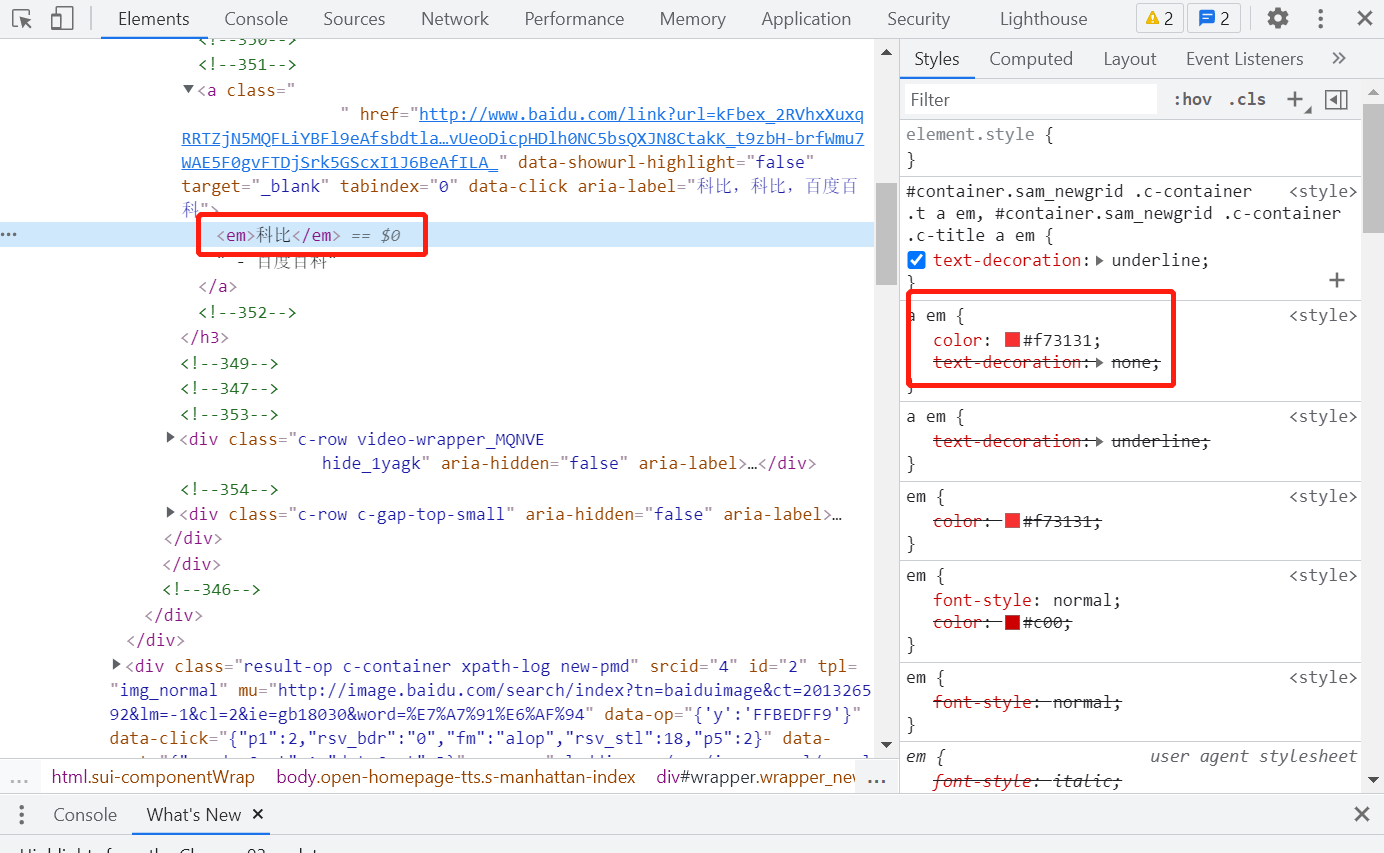
Task: Toggle the .cls class editor button
Action: click(1247, 99)
